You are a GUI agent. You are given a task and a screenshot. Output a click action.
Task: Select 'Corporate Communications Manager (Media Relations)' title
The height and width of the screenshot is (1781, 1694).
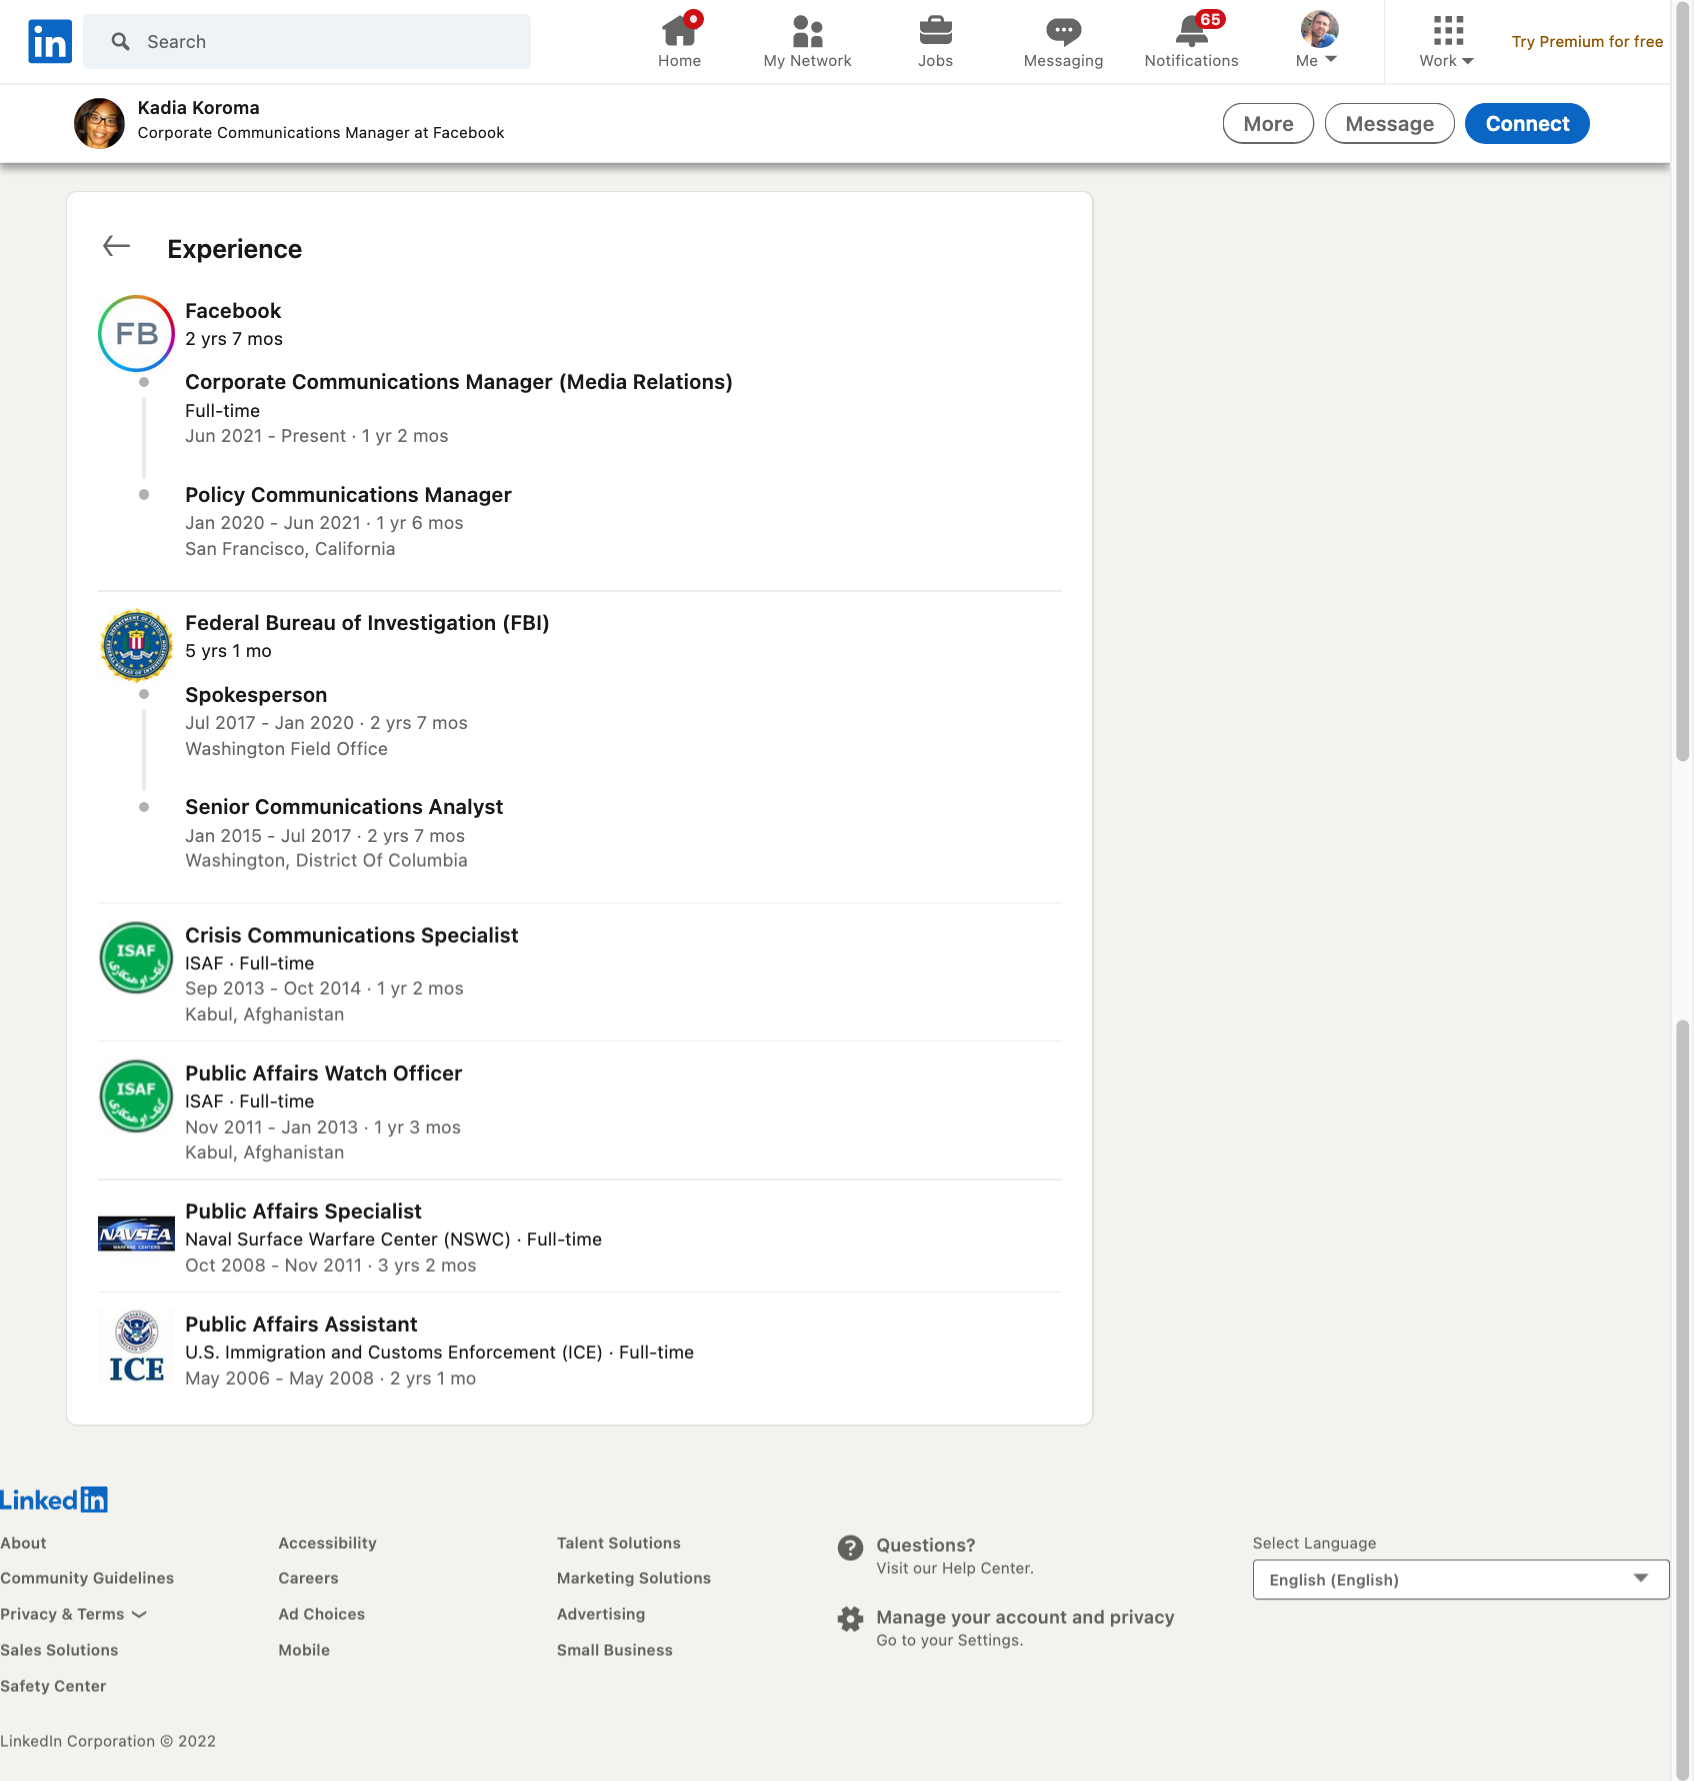tap(459, 382)
